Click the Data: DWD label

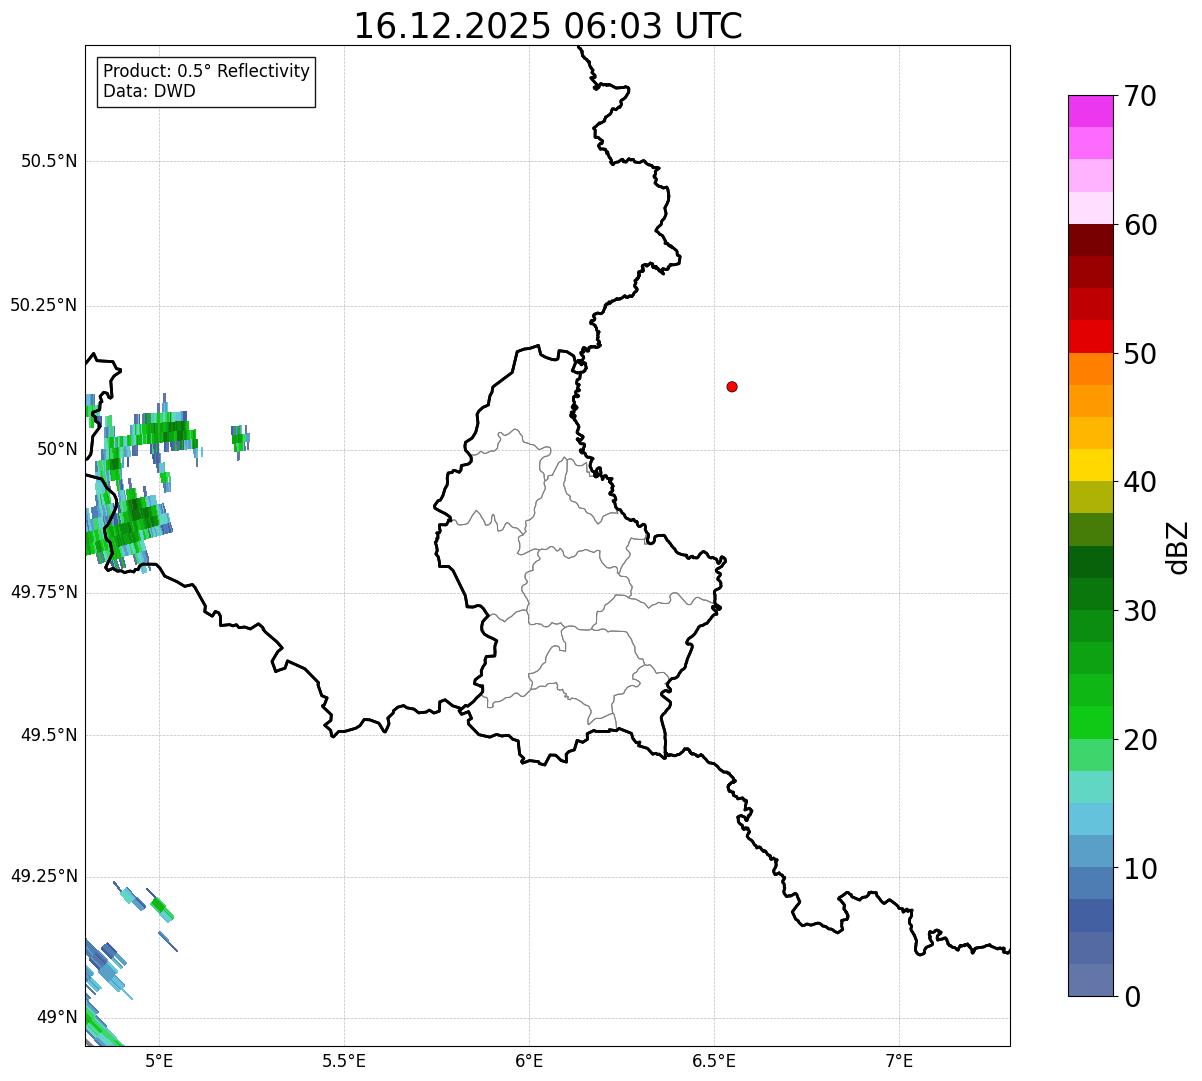(x=149, y=91)
